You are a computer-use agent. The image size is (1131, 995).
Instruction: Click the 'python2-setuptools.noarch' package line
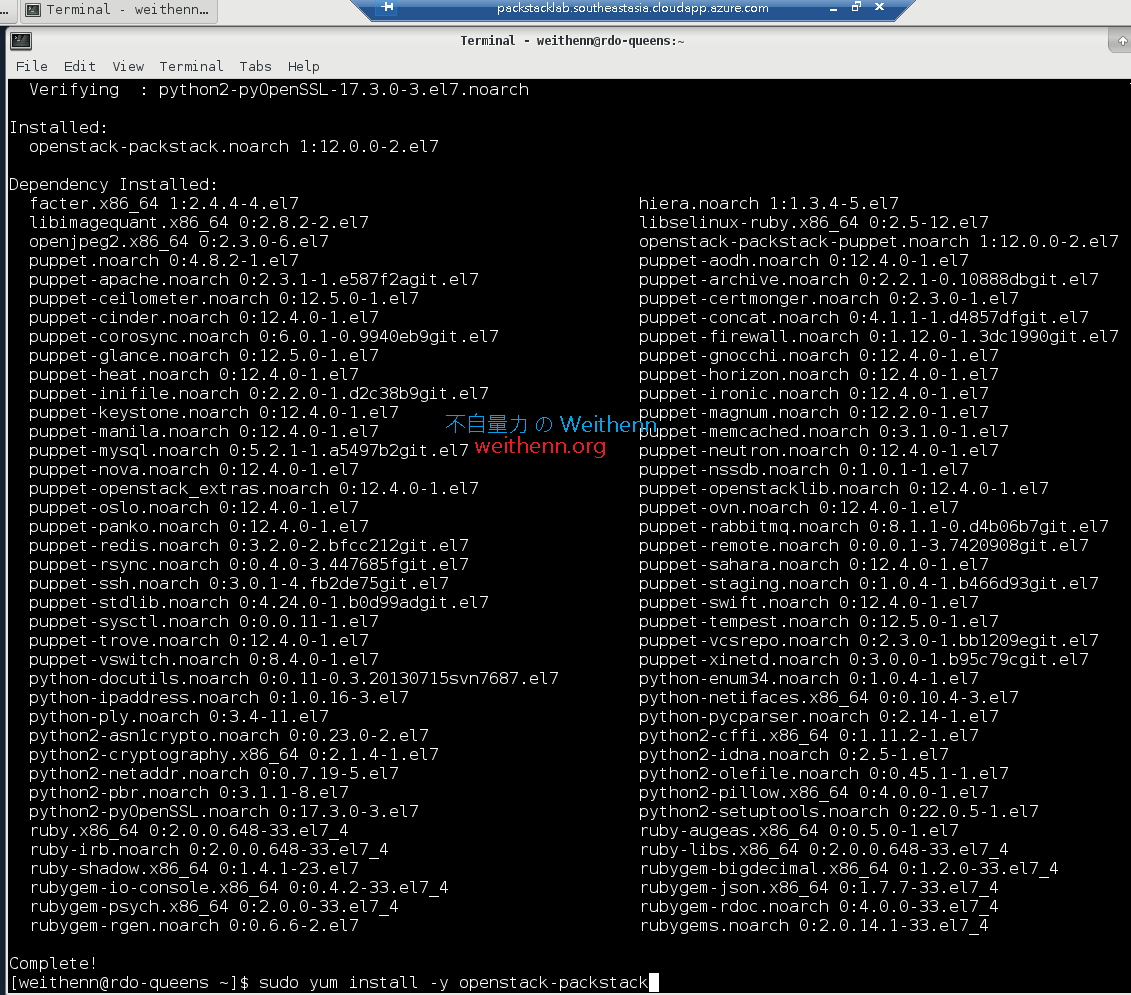point(839,812)
